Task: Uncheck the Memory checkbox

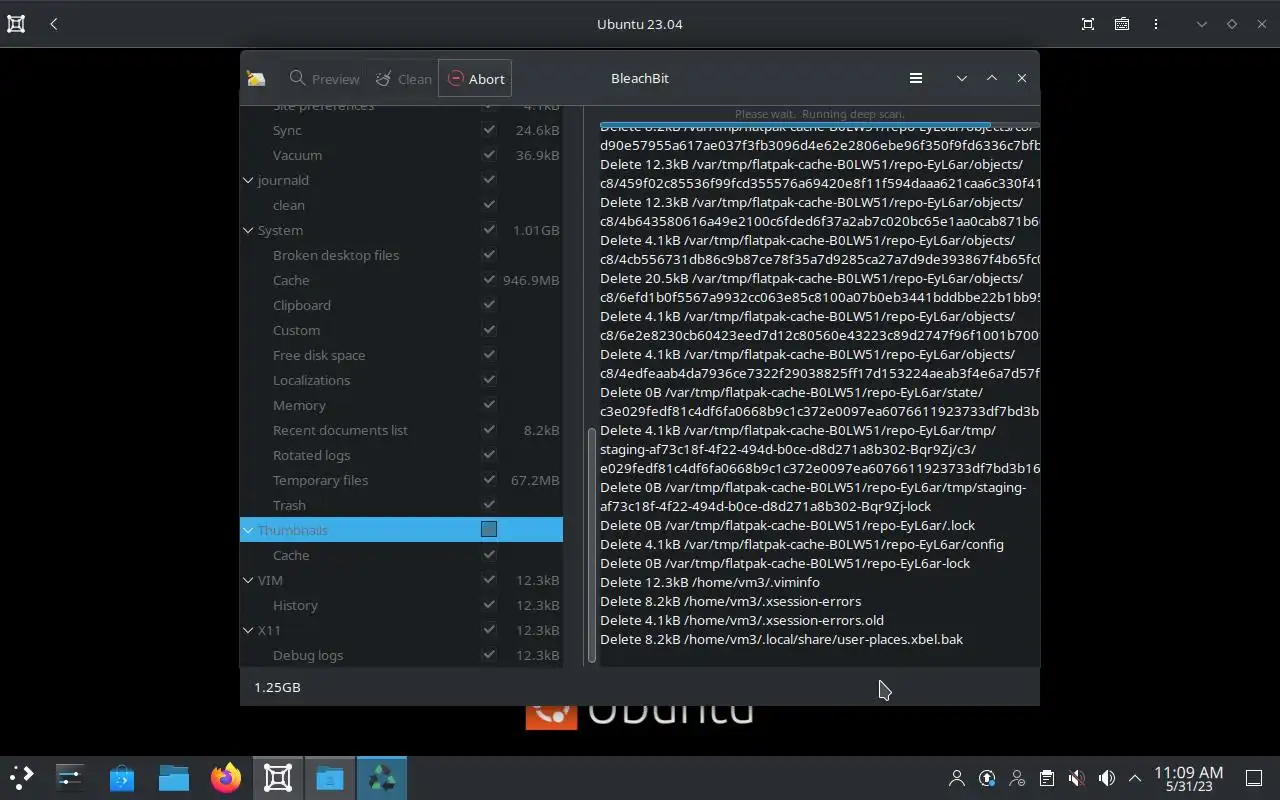Action: [489, 405]
